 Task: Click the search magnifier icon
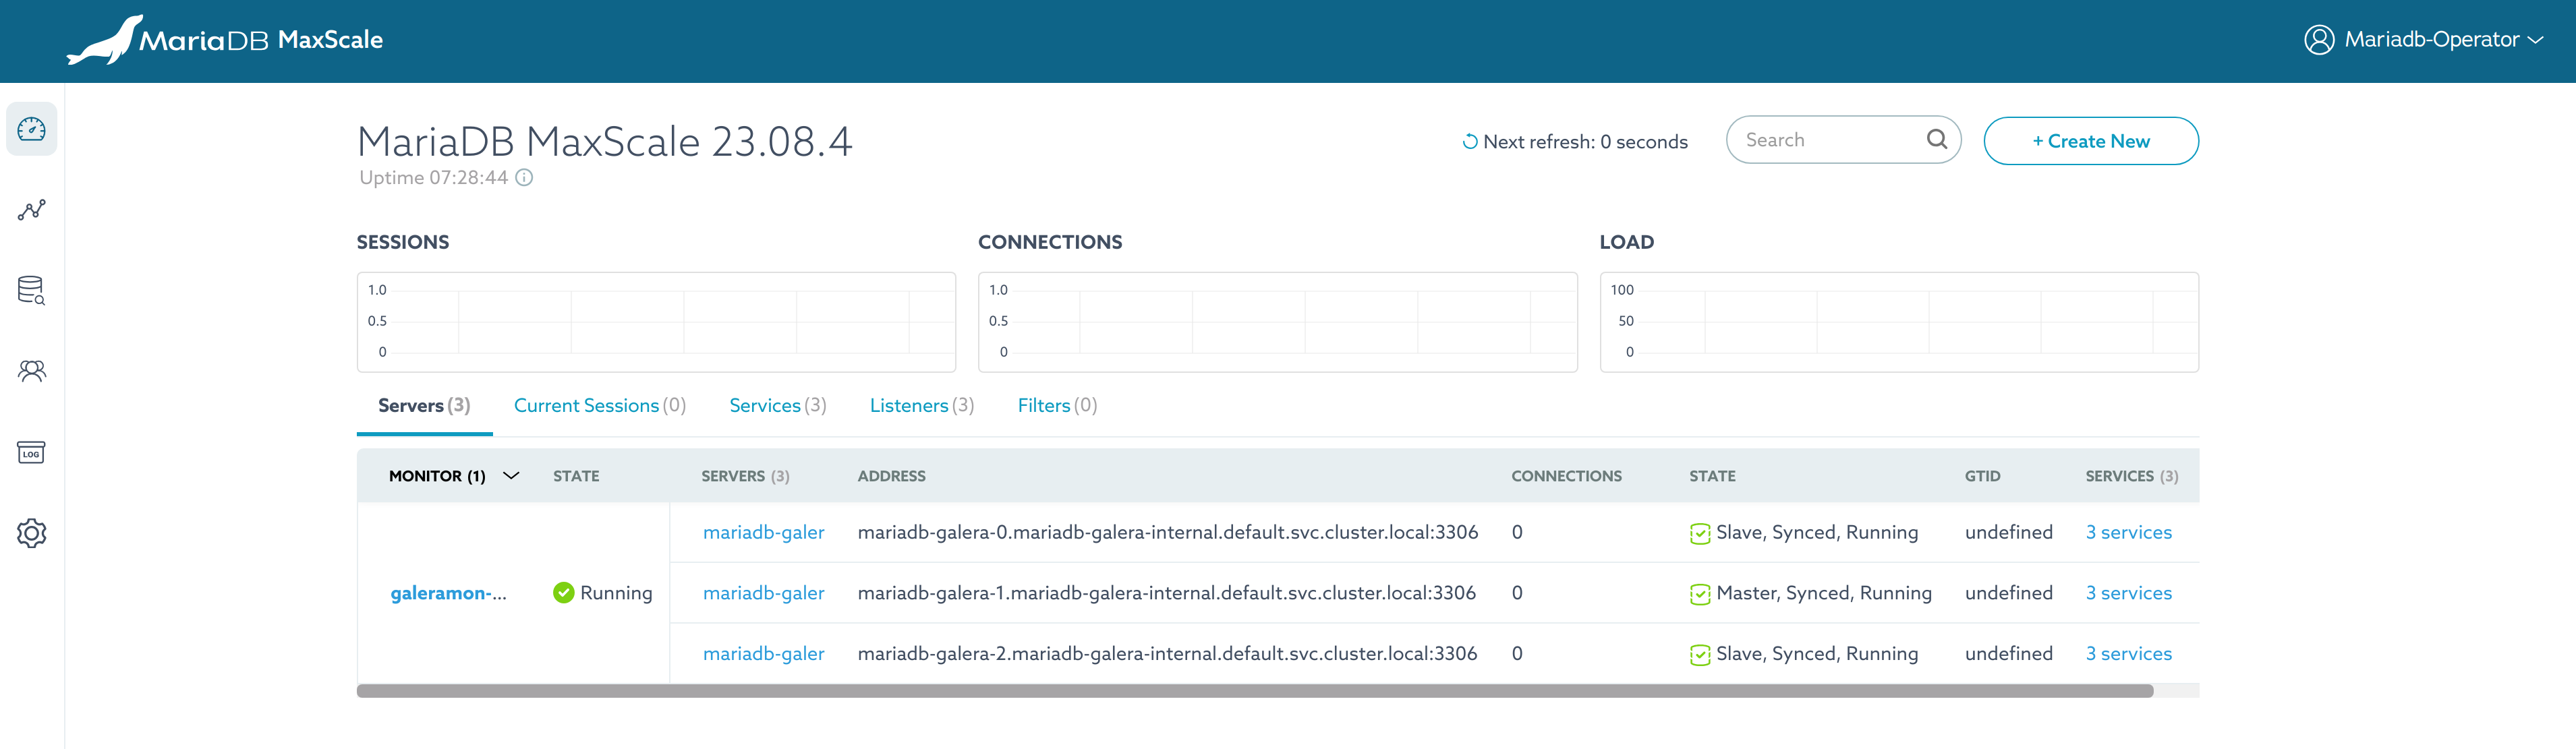(1937, 140)
